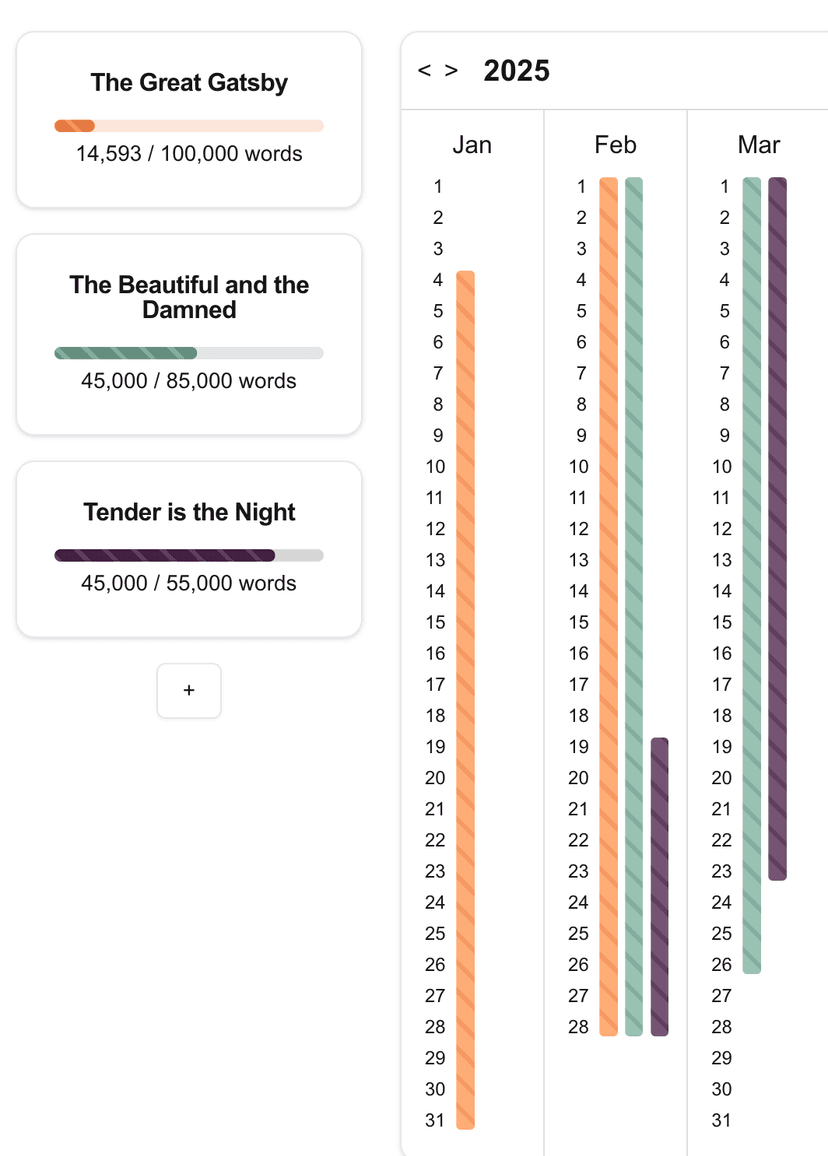Click day 31 in the January column
This screenshot has height=1156, width=828.
(435, 1121)
